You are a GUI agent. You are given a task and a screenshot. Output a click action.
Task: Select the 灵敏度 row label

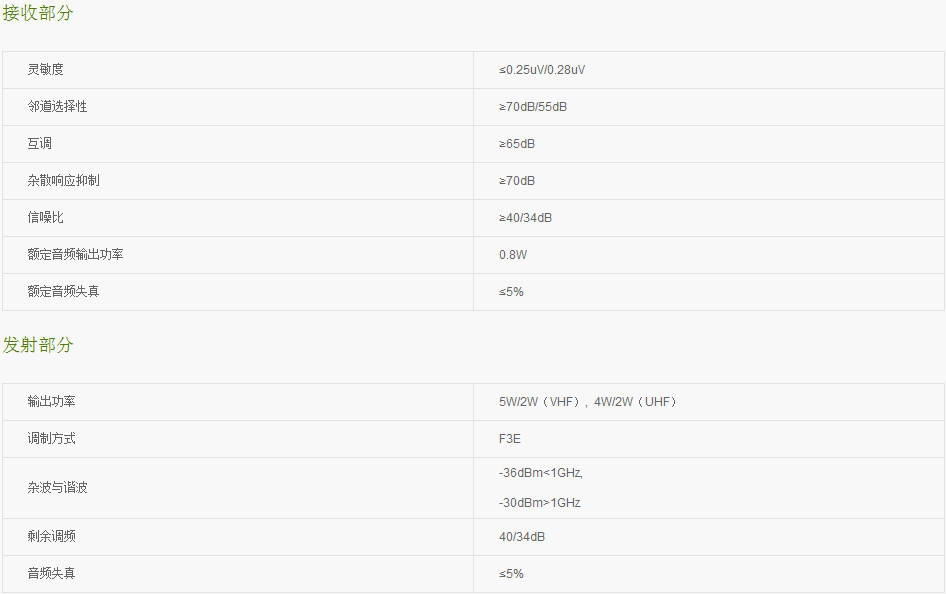click(45, 69)
